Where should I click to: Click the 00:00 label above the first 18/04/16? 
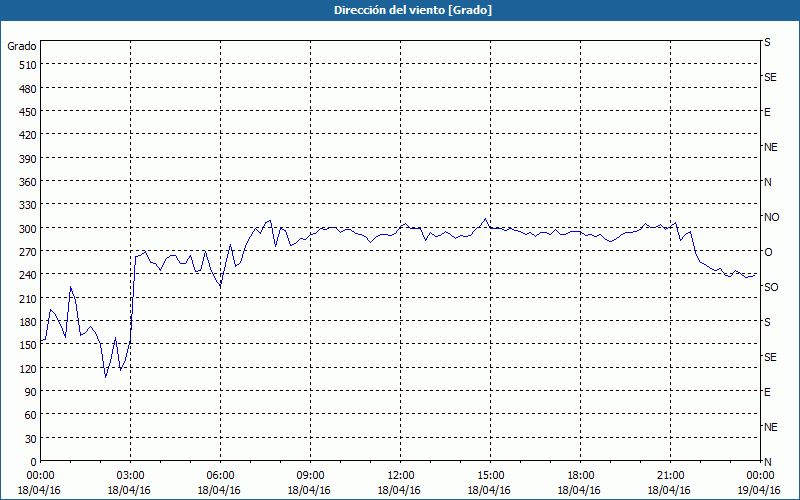pos(40,476)
